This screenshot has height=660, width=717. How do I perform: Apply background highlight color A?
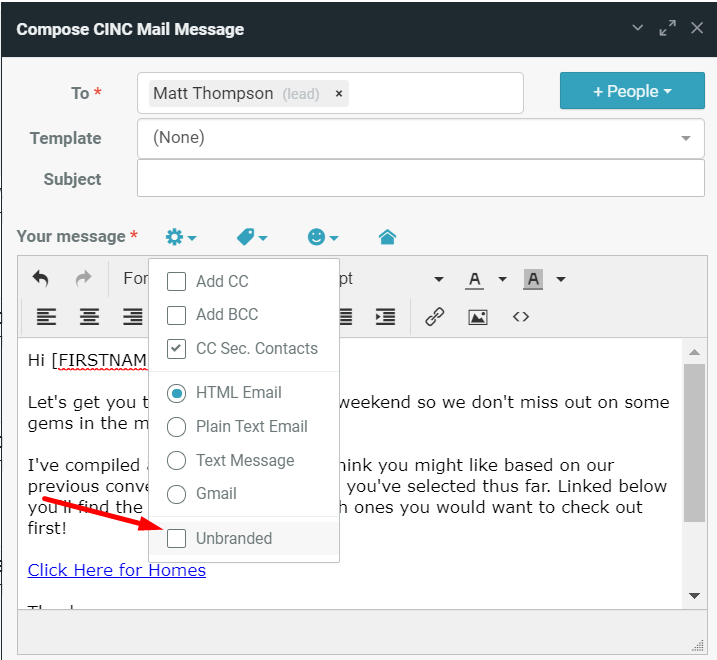[533, 279]
